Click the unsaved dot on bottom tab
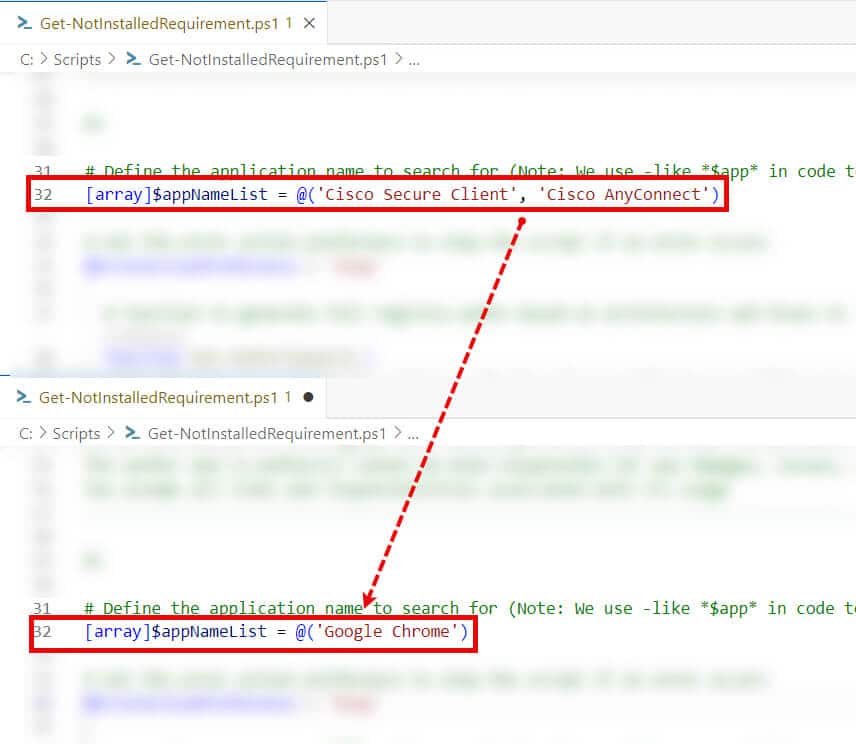Viewport: 856px width, 744px height. [308, 397]
